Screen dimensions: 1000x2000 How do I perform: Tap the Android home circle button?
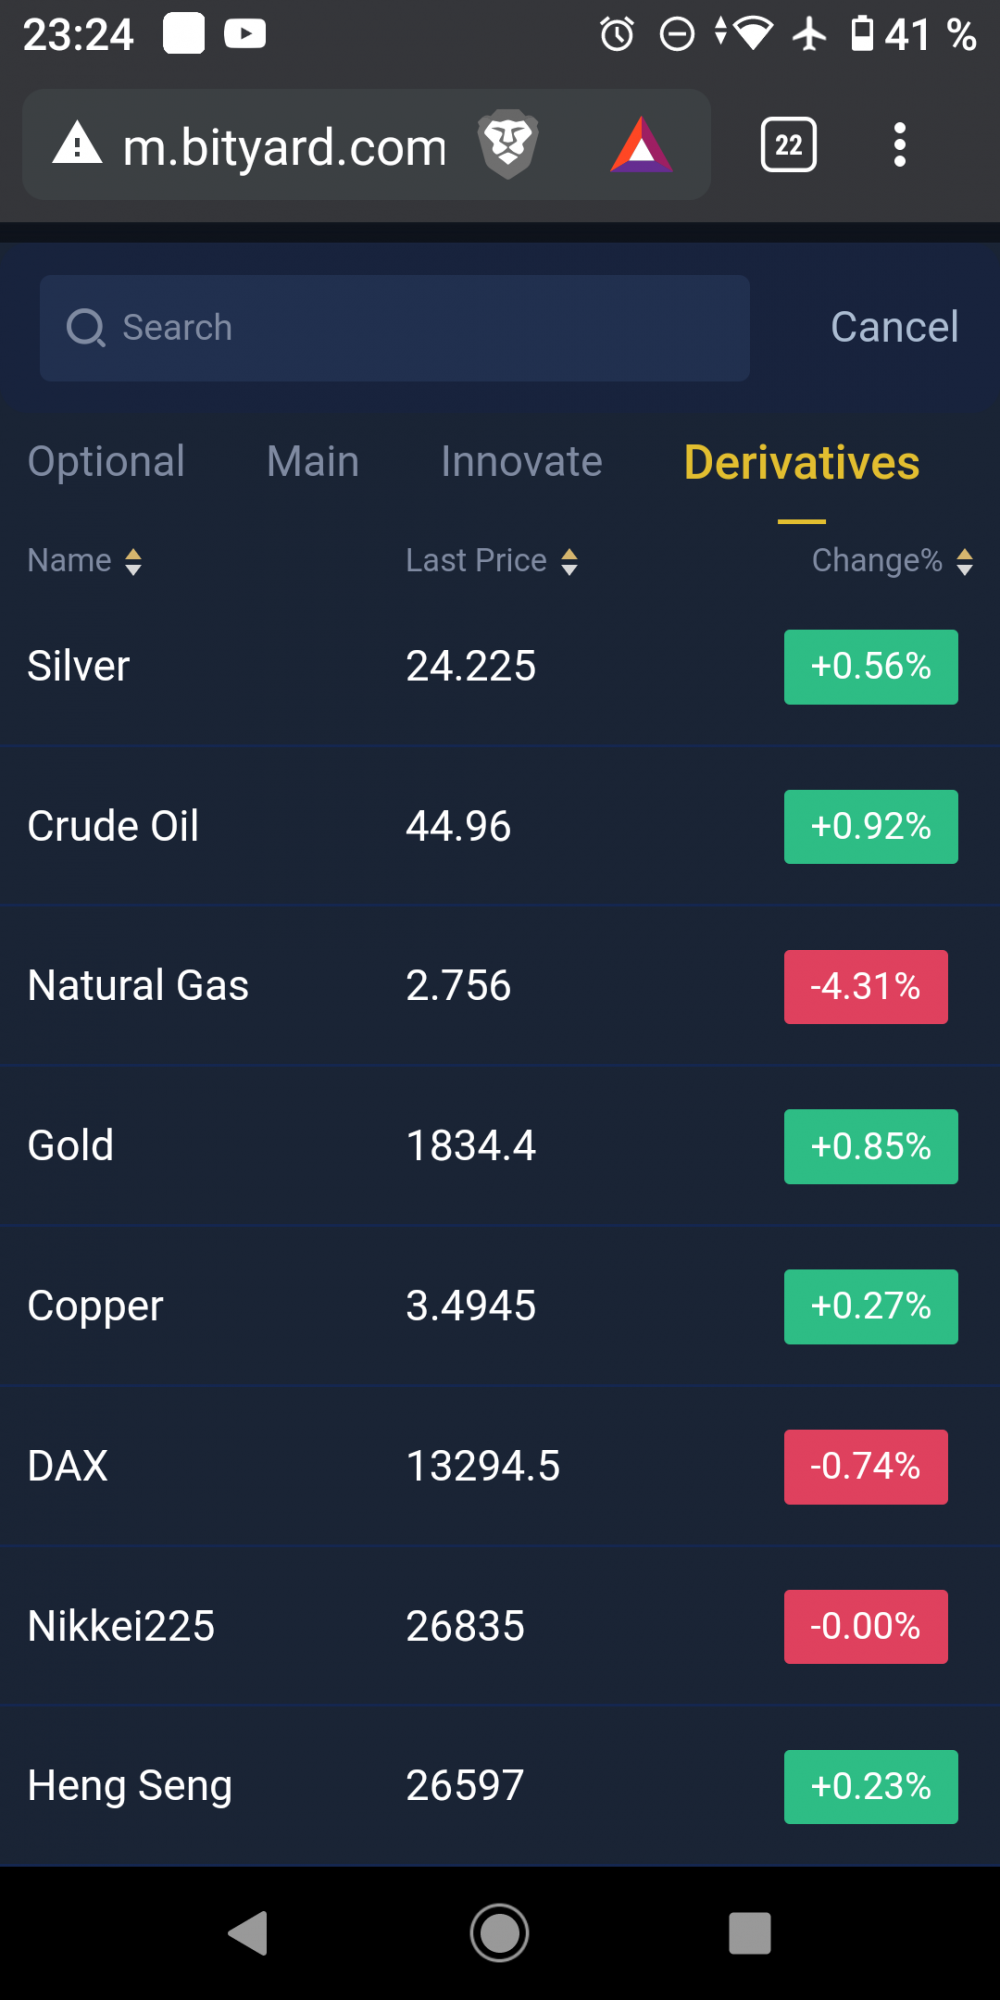coord(500,1933)
